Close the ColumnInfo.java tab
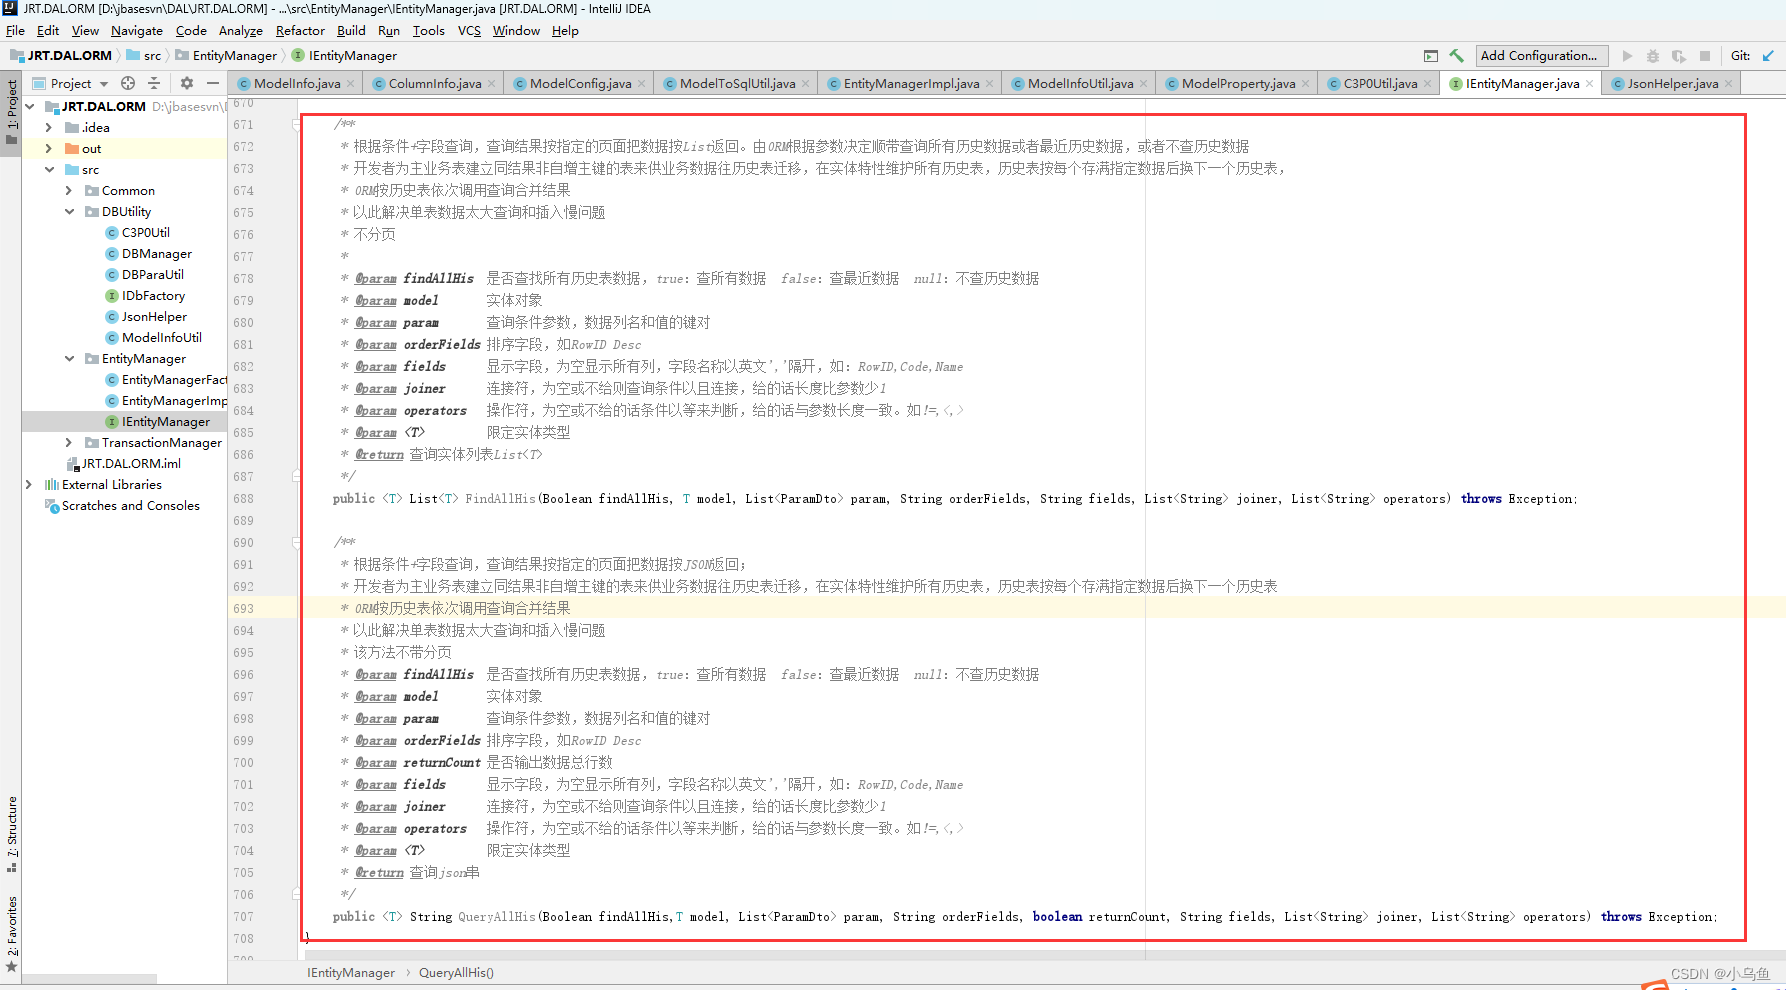The height and width of the screenshot is (990, 1786). 491,84
